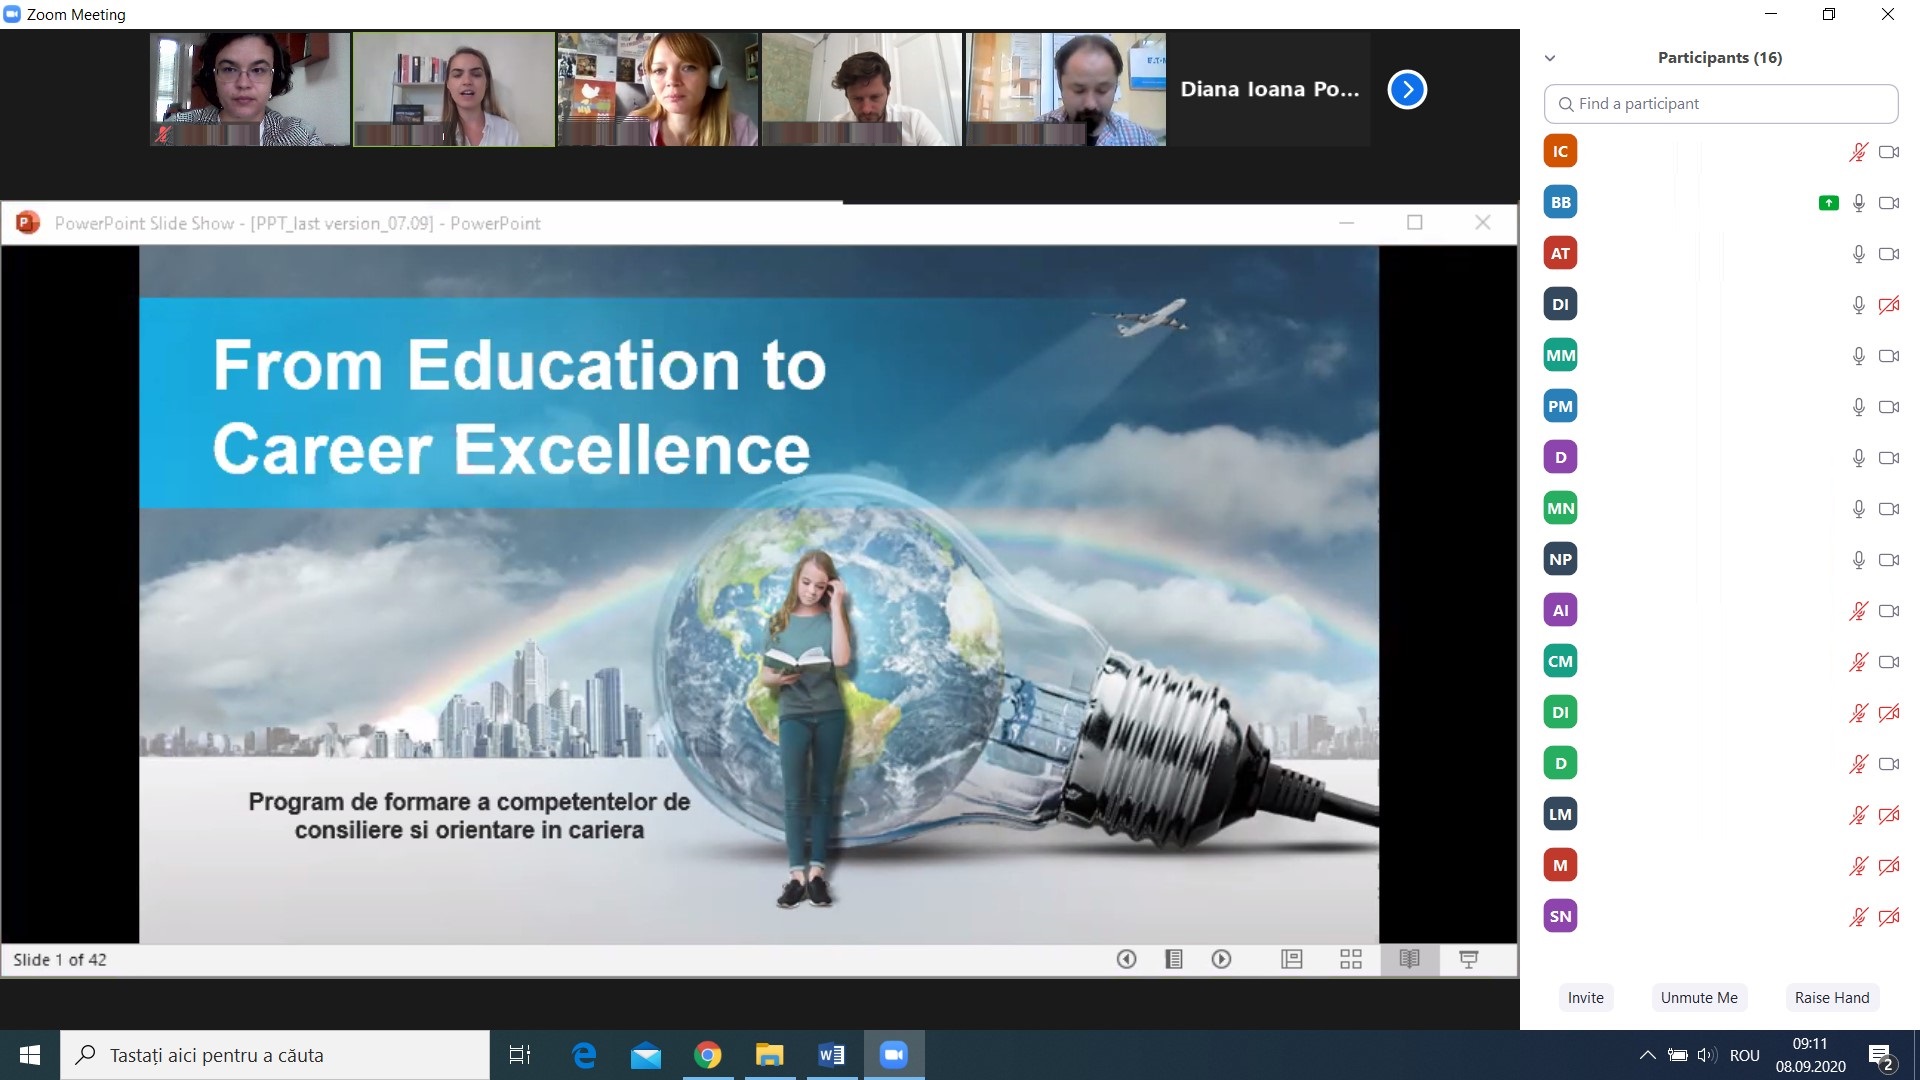Viewport: 1920px width, 1080px height.
Task: Click camera icon in MM row
Action: click(x=1889, y=356)
